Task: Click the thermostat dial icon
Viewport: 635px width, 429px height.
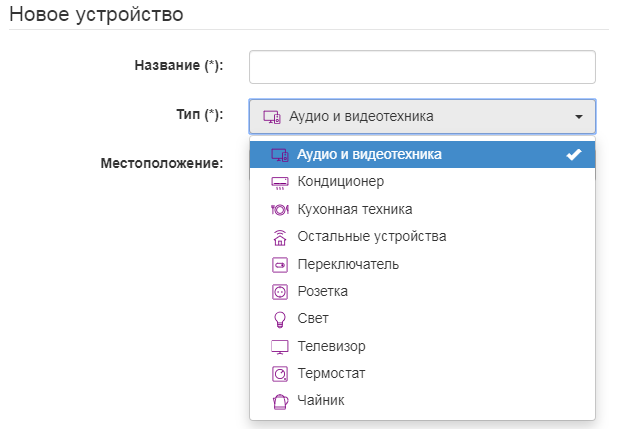Action: tap(279, 374)
